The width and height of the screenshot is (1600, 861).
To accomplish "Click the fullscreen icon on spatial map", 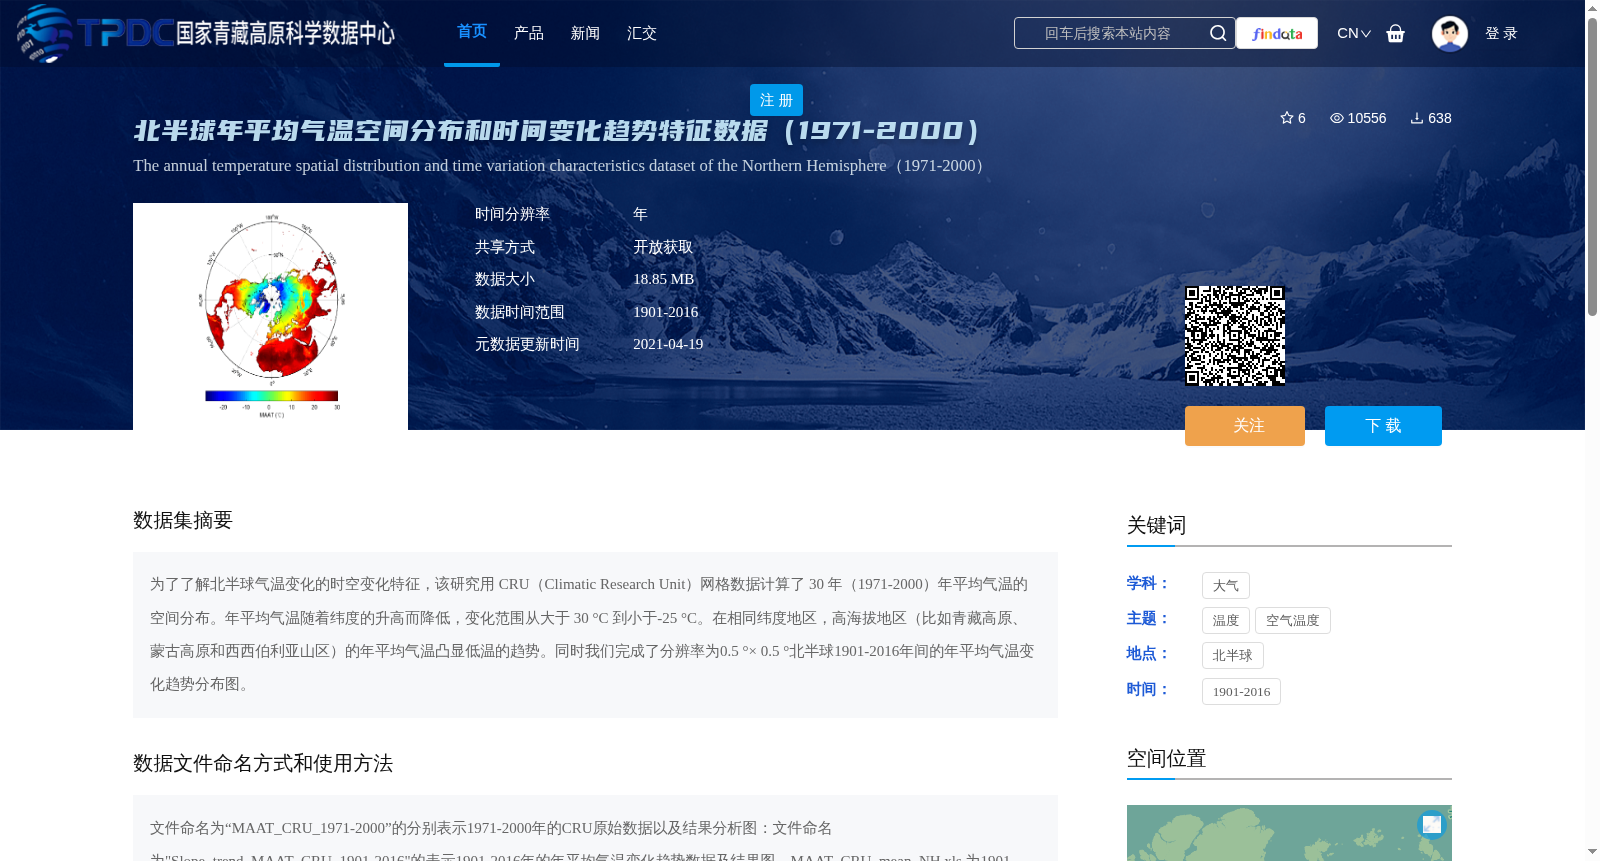I will pyautogui.click(x=1432, y=824).
